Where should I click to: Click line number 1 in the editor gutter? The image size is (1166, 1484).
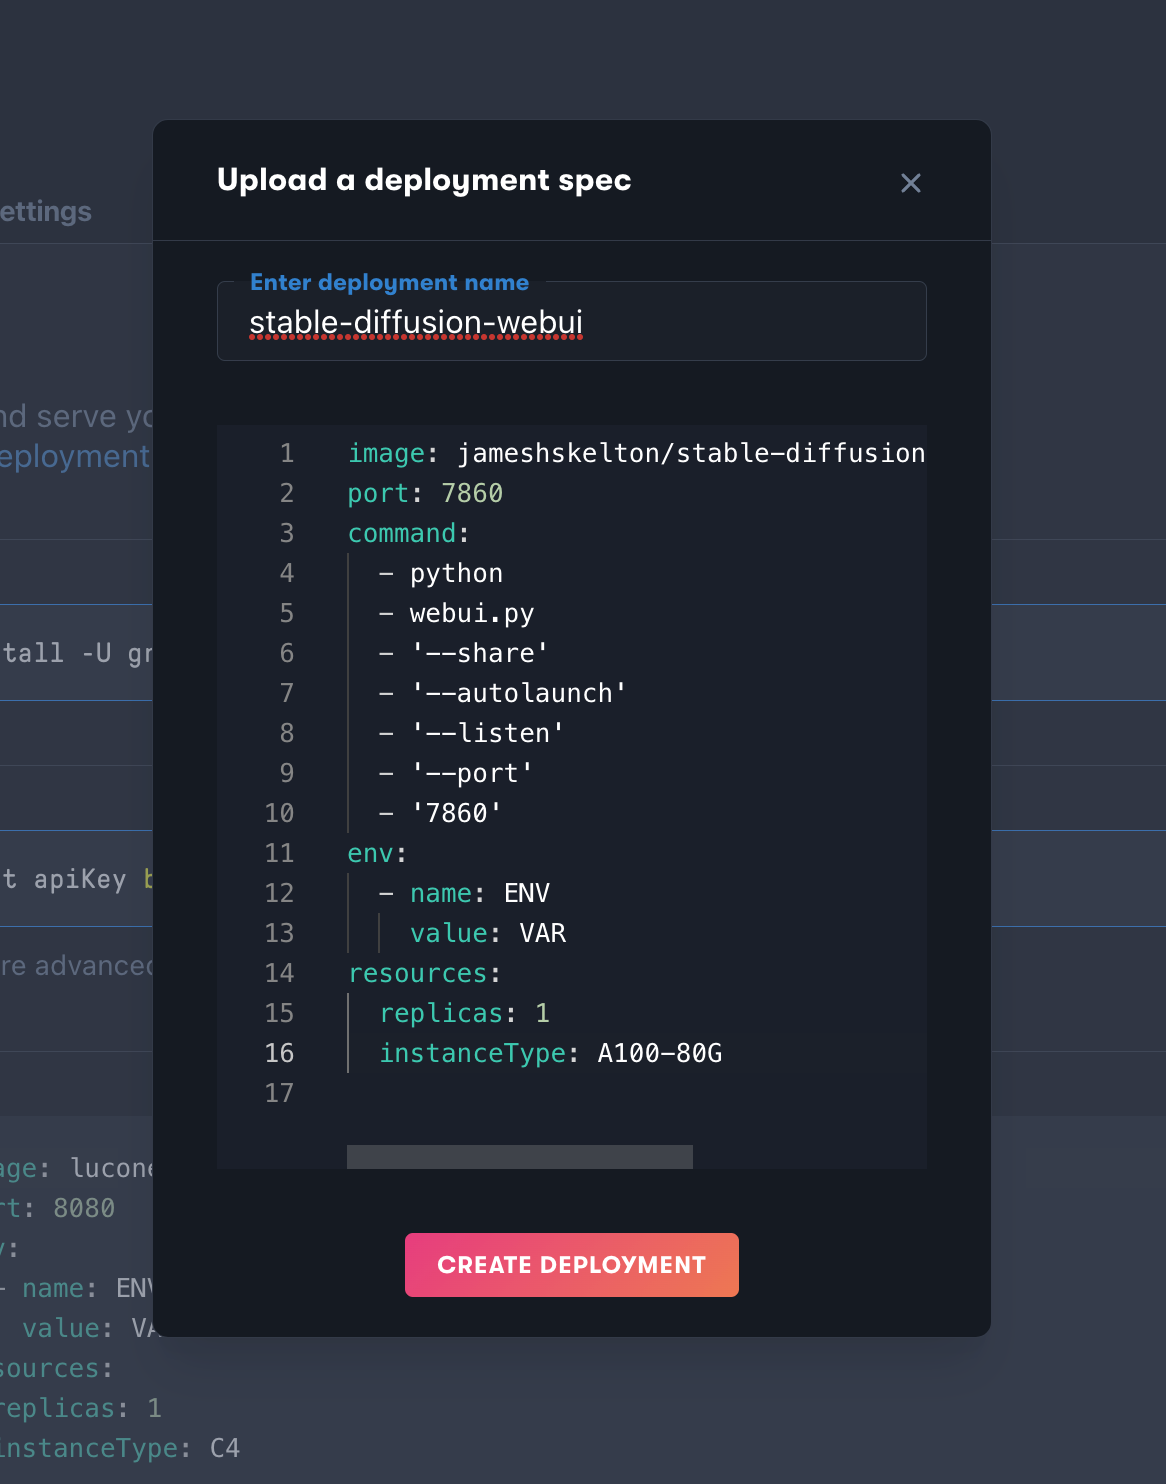(x=287, y=453)
